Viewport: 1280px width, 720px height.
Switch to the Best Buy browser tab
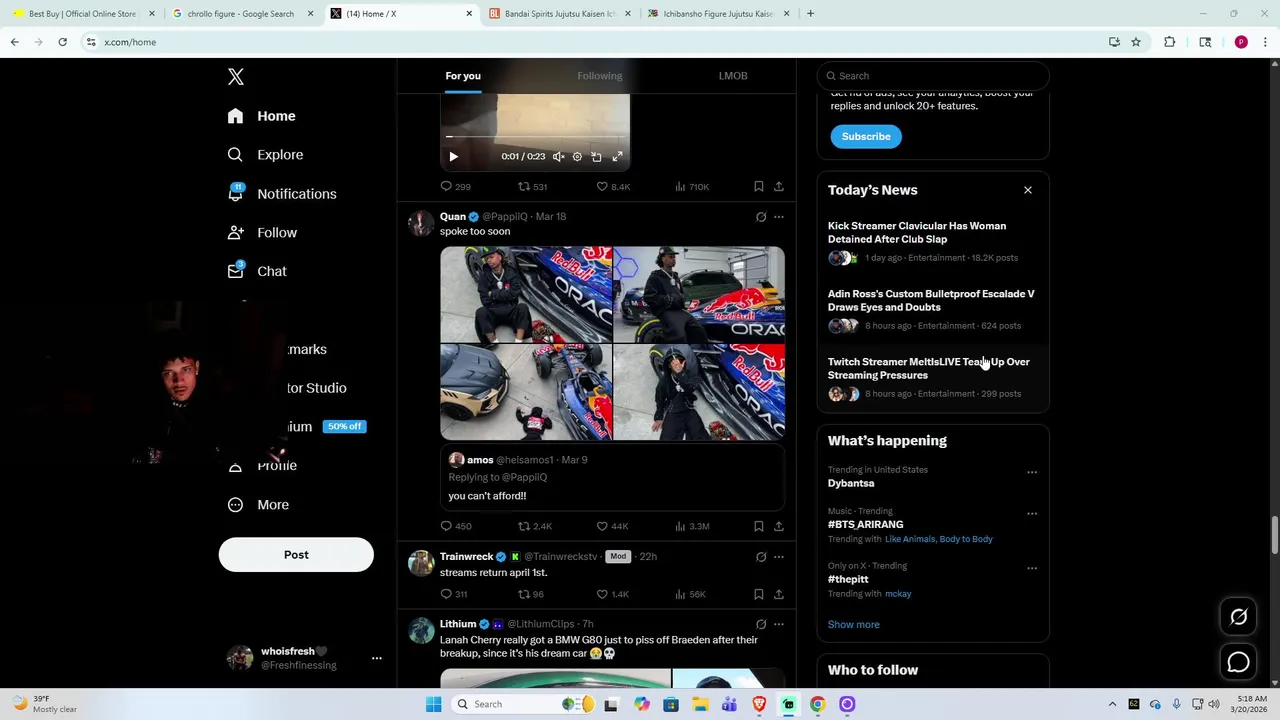[x=84, y=14]
